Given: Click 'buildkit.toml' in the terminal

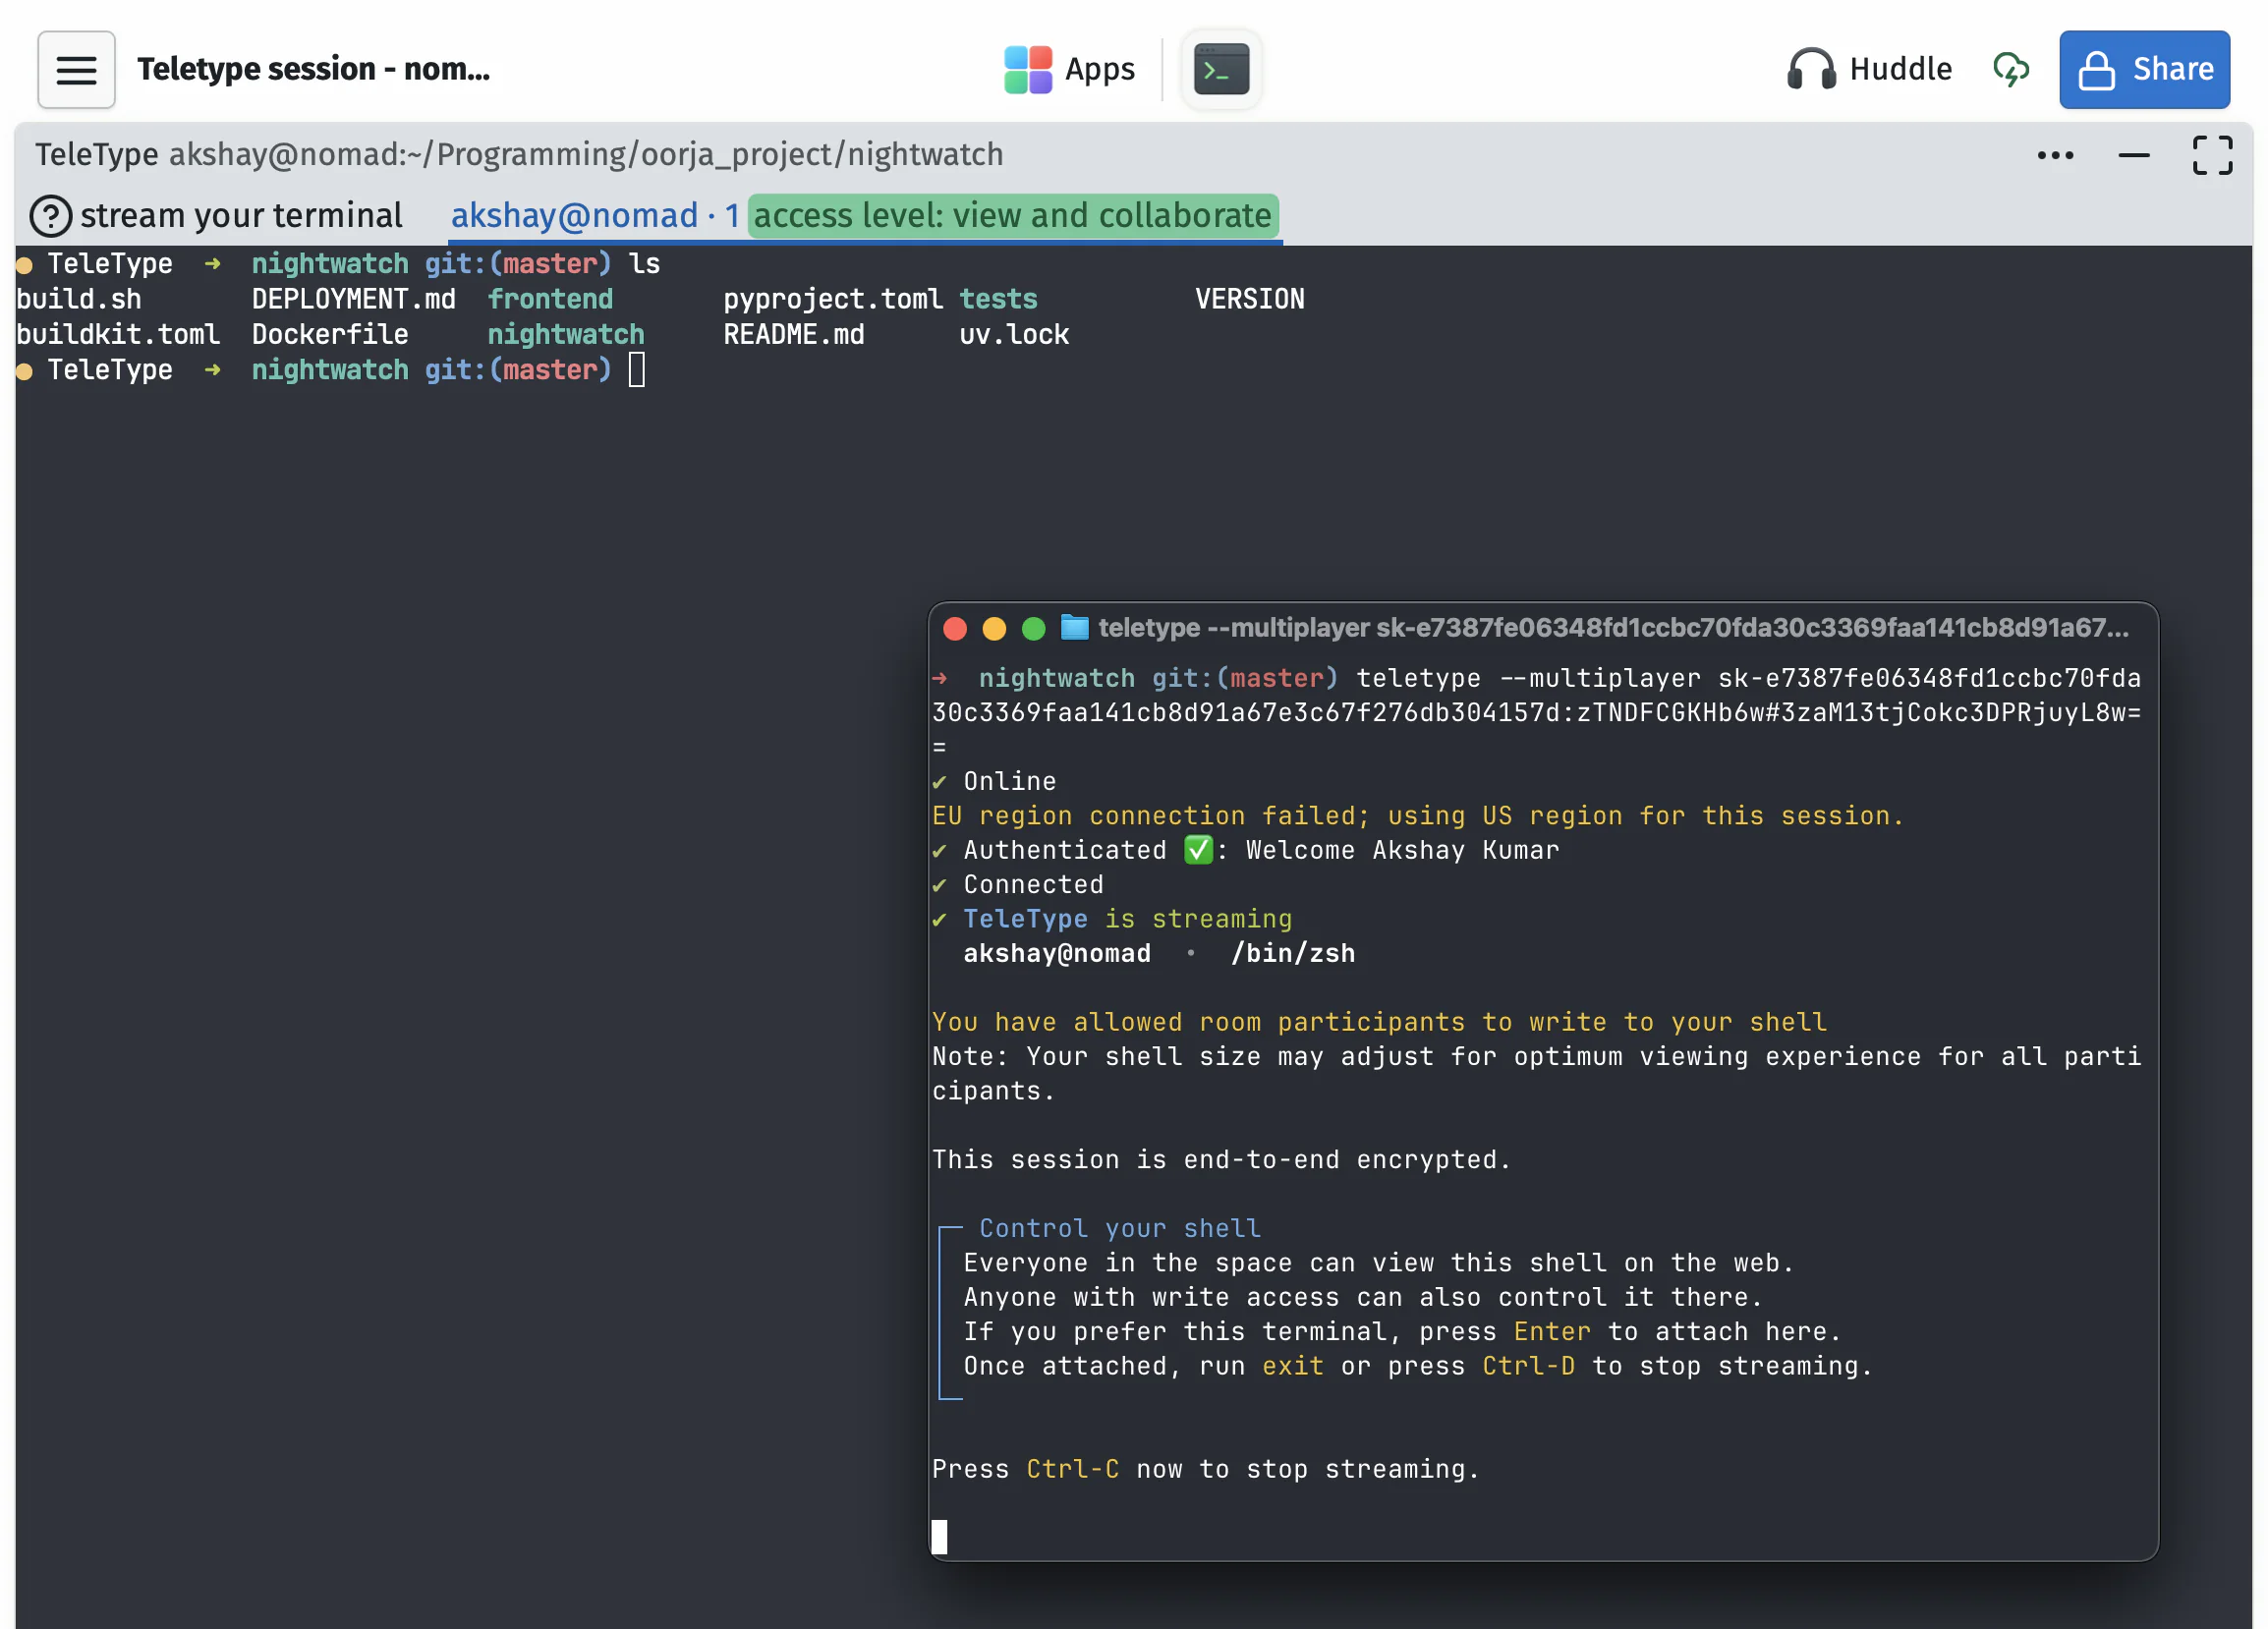Looking at the screenshot, I should (x=118, y=334).
